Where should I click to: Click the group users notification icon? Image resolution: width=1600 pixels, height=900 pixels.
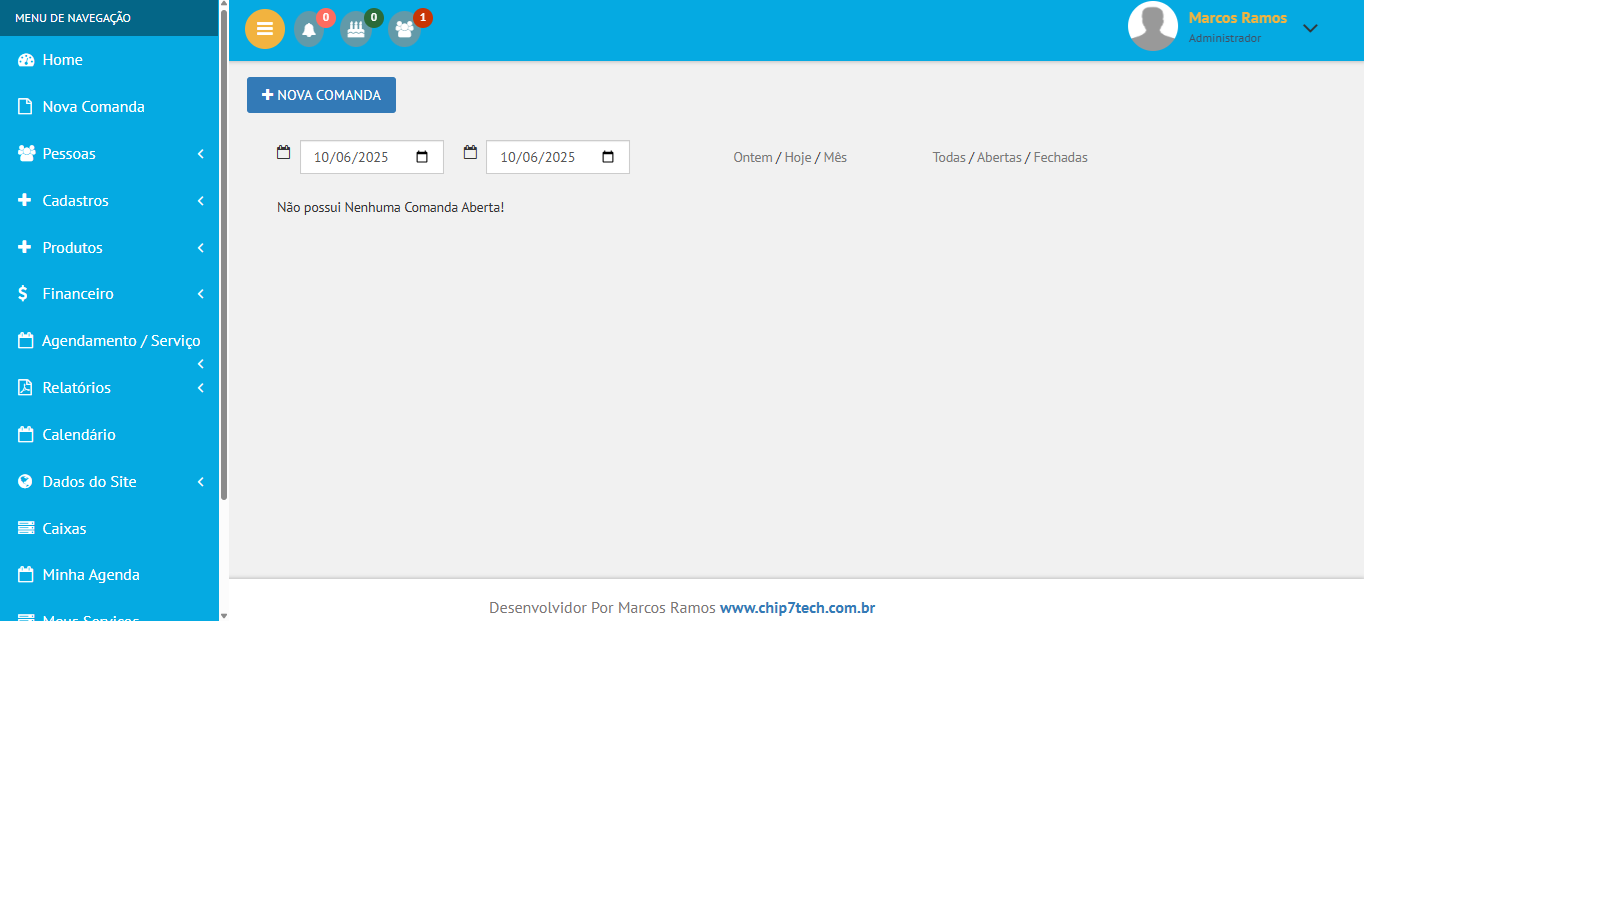[x=404, y=30]
